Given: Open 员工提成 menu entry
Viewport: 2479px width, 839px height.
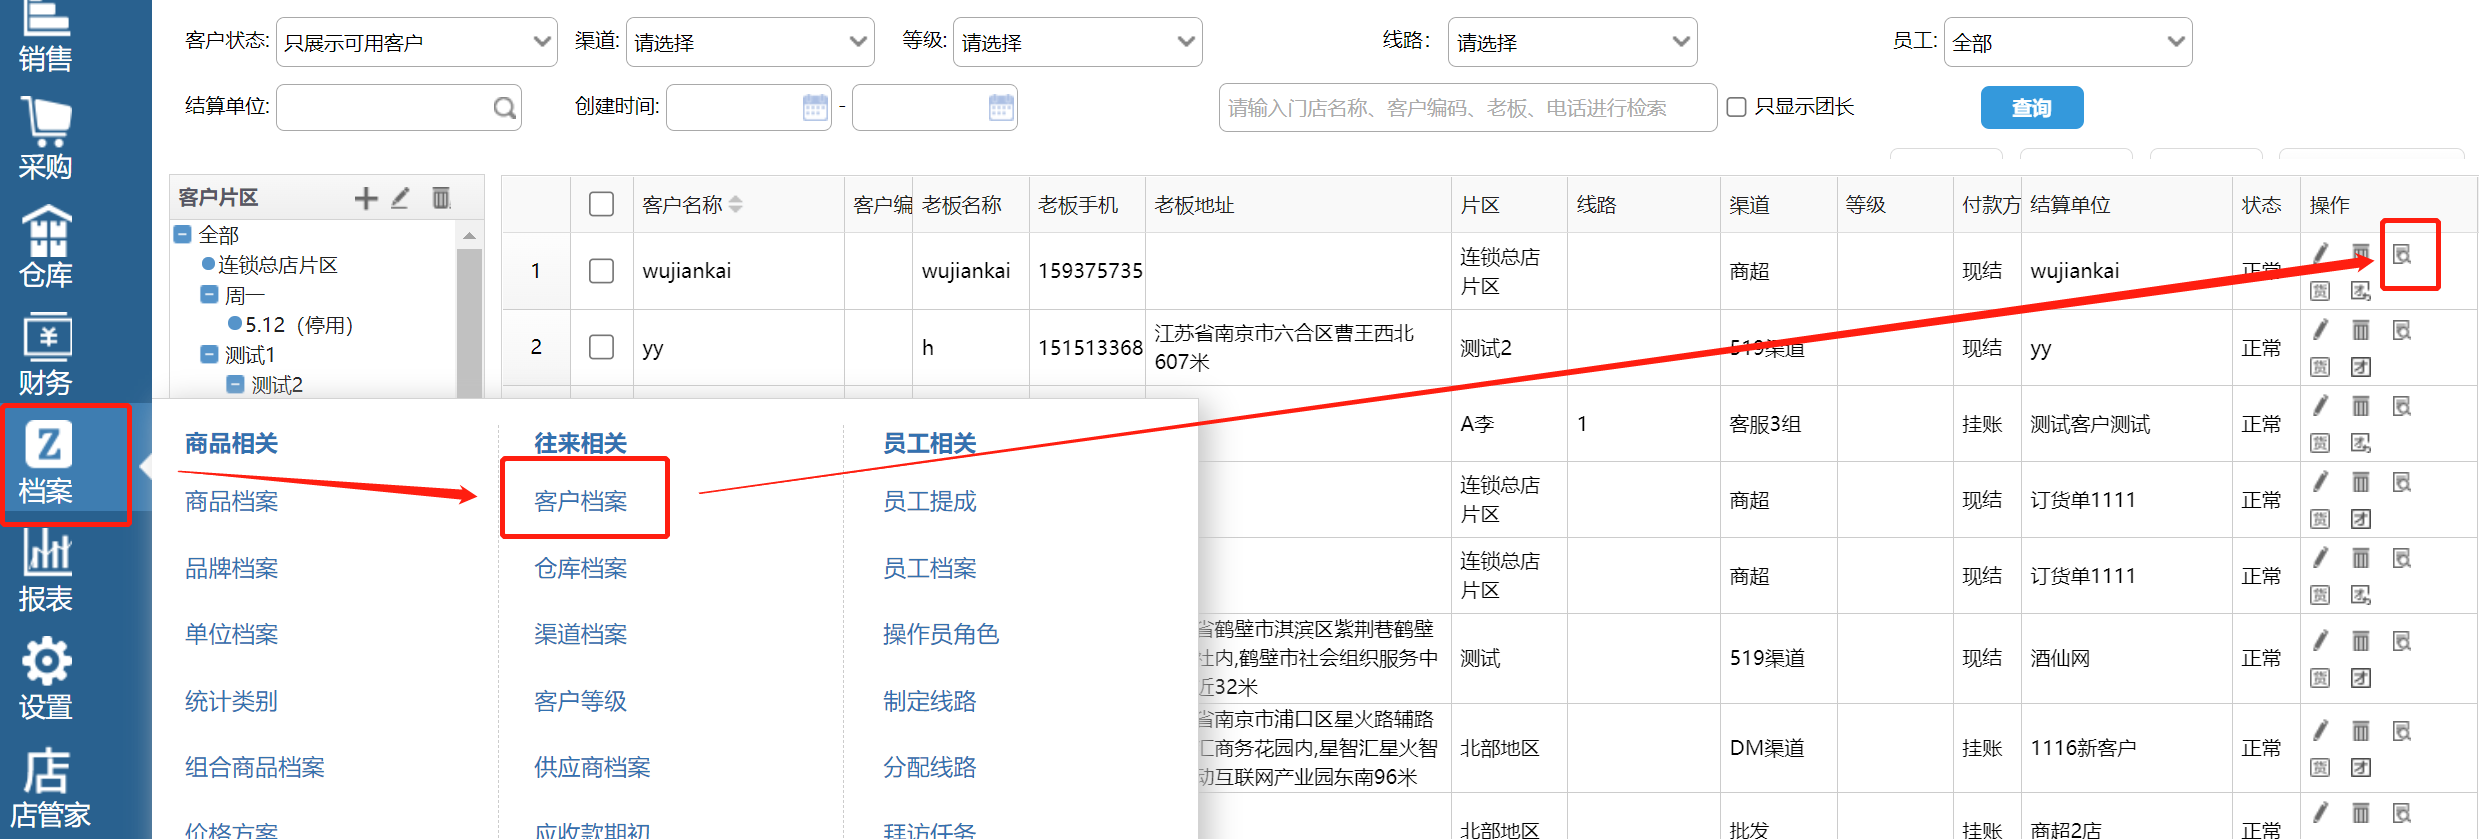Looking at the screenshot, I should [929, 501].
